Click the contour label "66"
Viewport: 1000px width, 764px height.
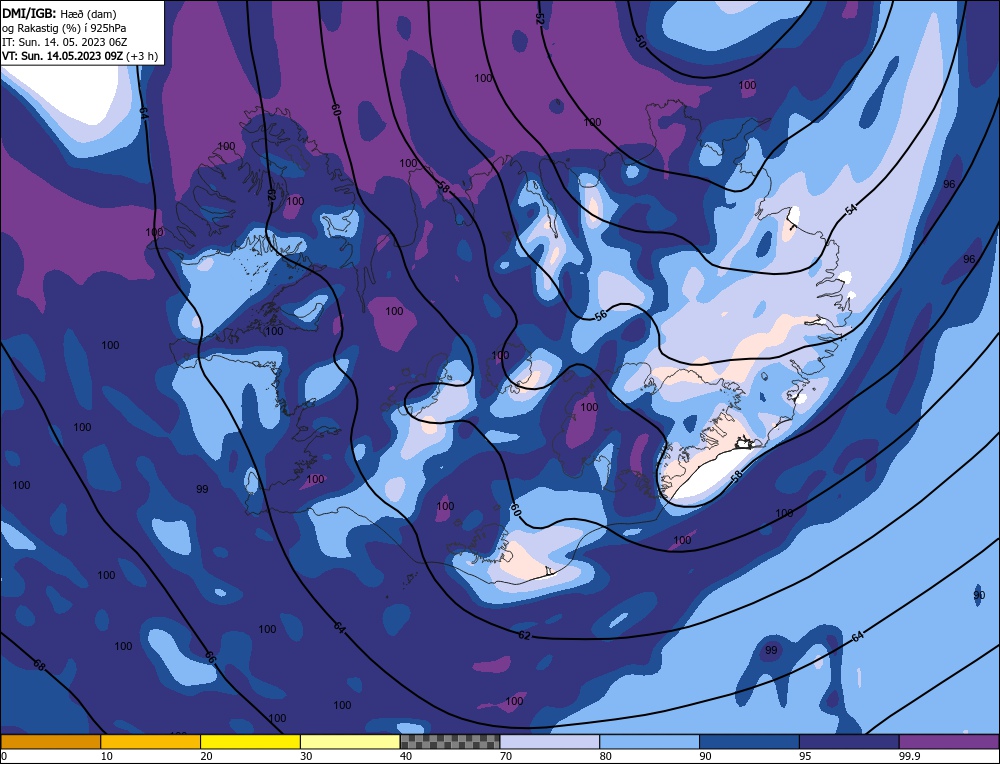point(210,657)
